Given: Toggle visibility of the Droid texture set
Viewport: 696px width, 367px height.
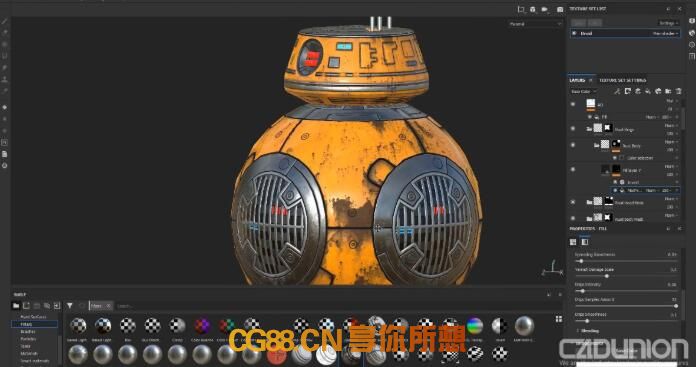Looking at the screenshot, I should click(574, 33).
